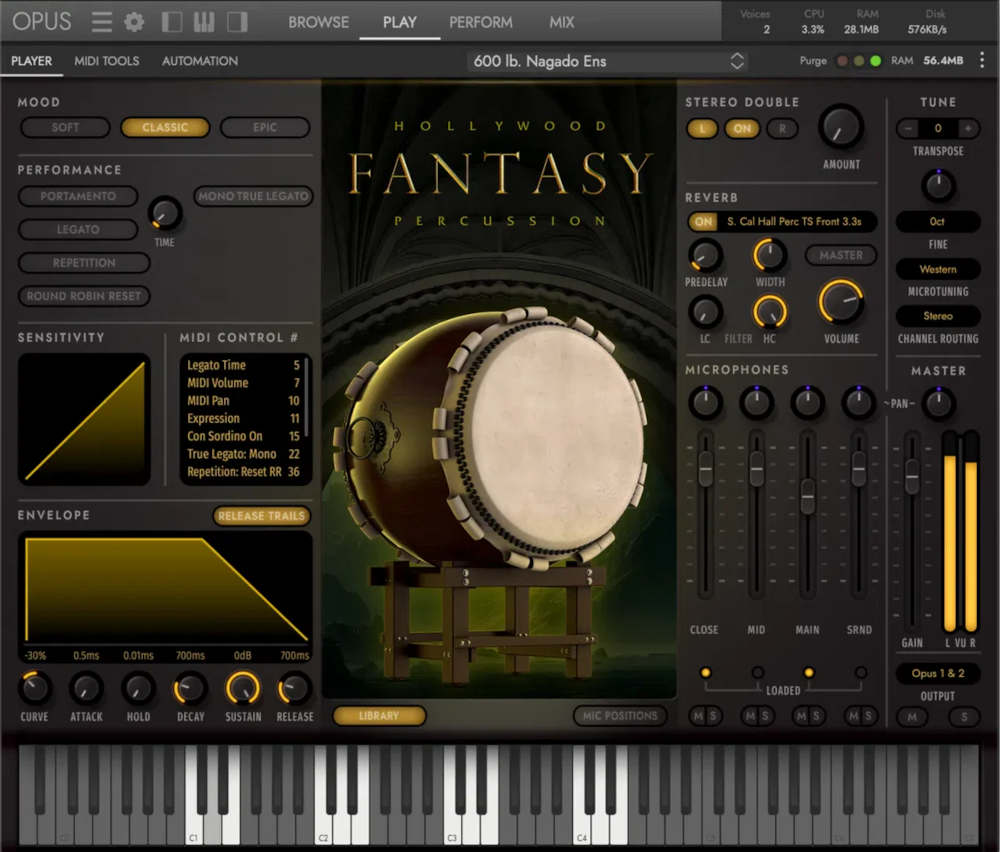Open the 600 lb. Nagado Ens instrument selector
The image size is (1000, 852).
tap(608, 60)
